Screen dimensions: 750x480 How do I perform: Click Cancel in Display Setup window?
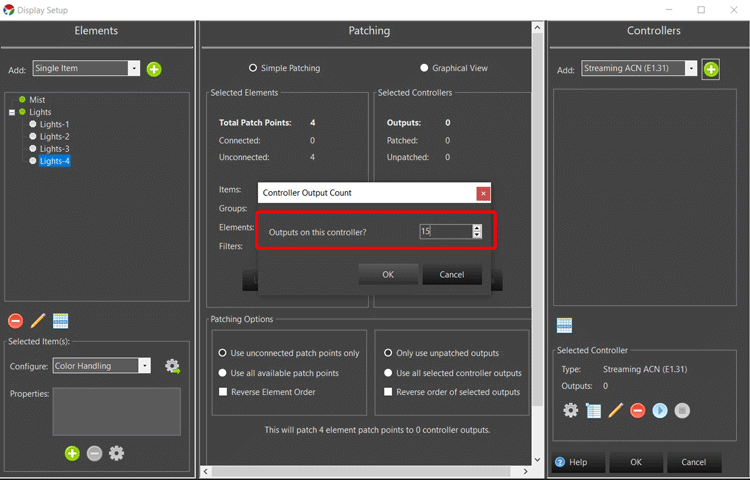(x=694, y=462)
